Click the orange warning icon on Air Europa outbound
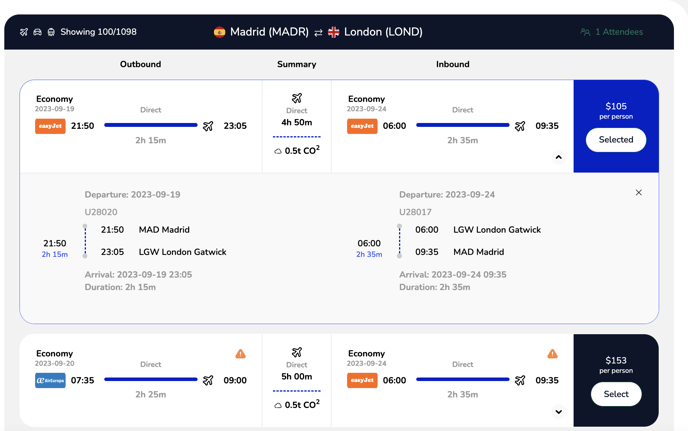The height and width of the screenshot is (431, 688). (x=240, y=354)
